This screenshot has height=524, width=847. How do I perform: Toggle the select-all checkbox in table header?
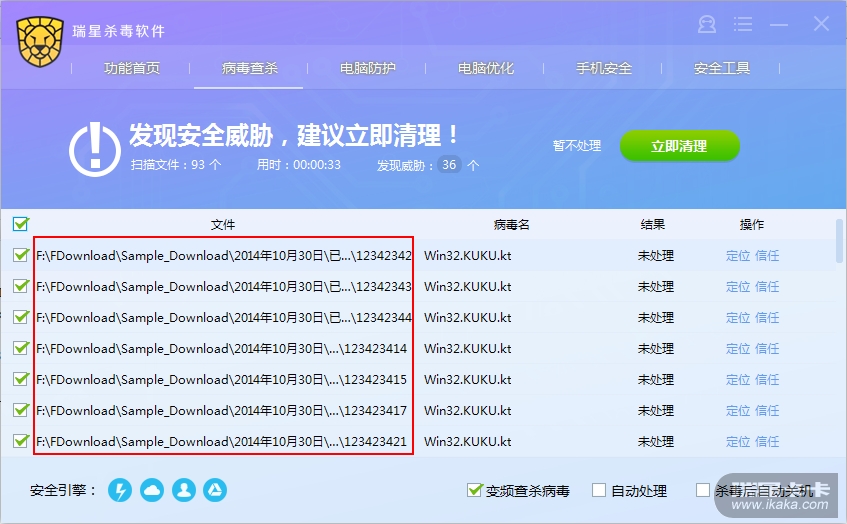(x=21, y=224)
